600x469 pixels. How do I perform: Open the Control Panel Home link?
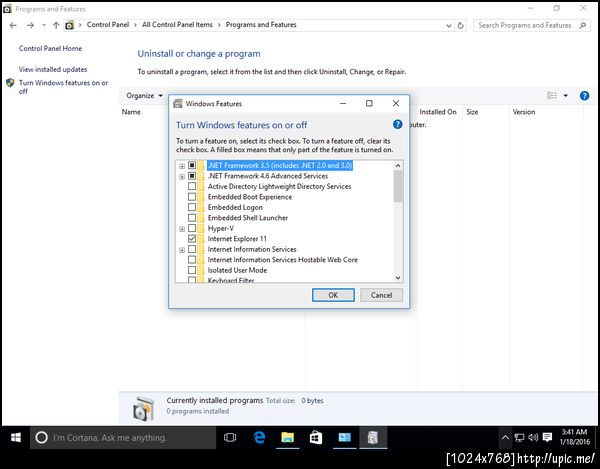(x=50, y=48)
